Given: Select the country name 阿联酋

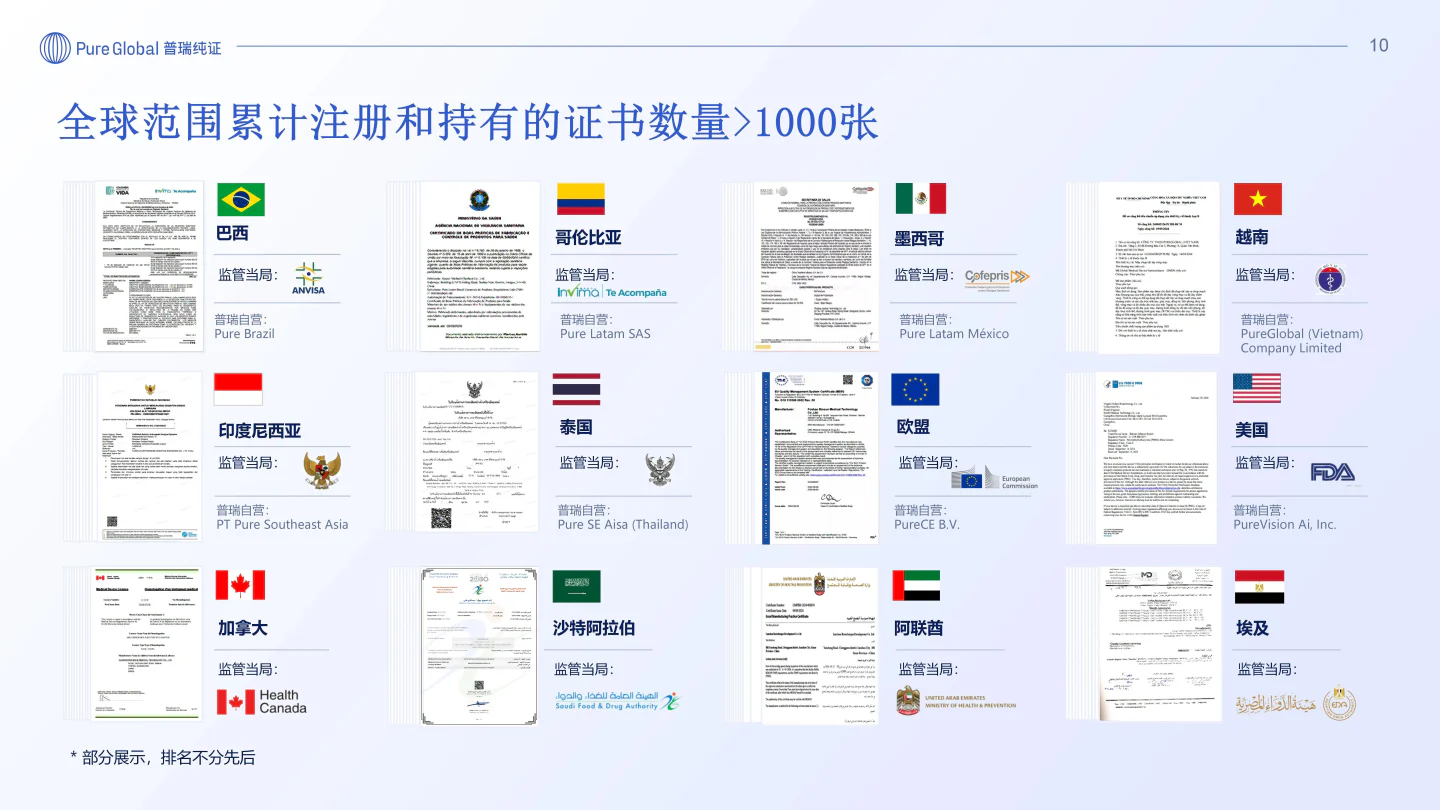Looking at the screenshot, I should (919, 628).
